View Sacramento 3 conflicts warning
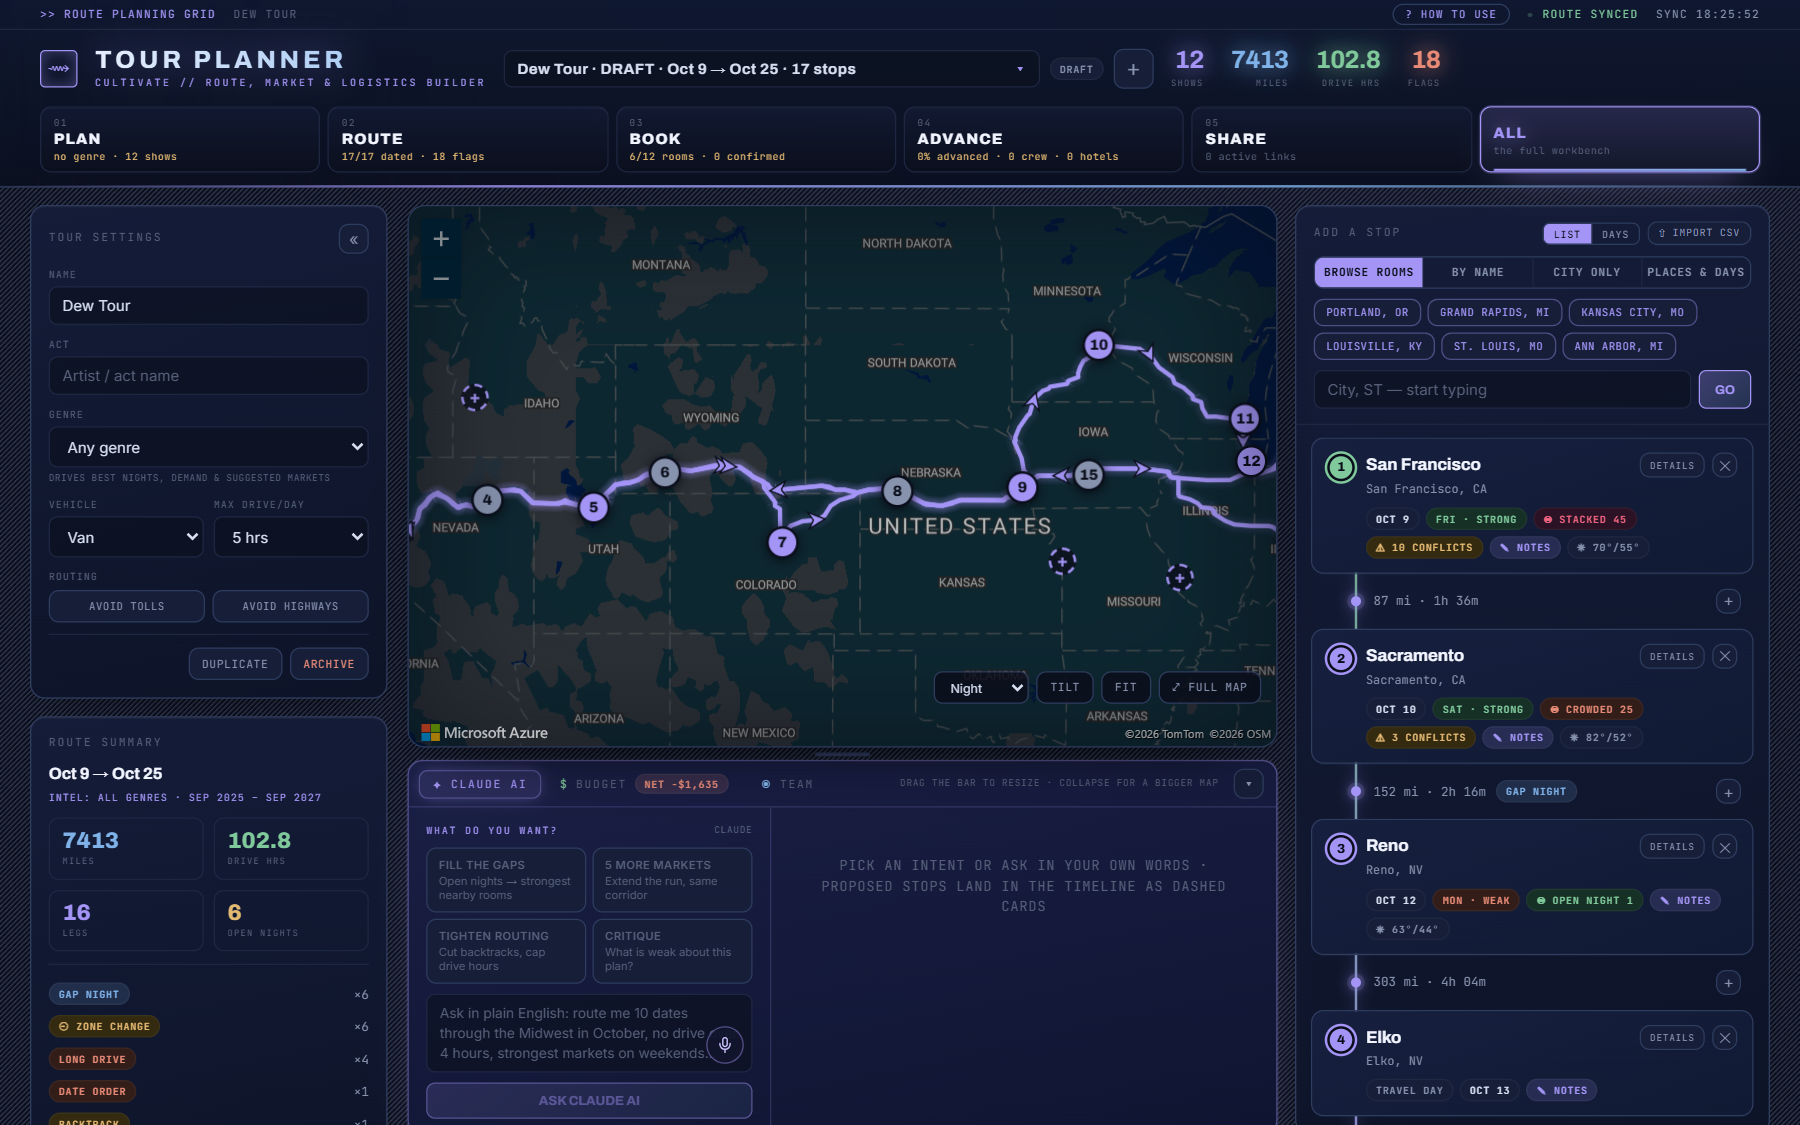 pos(1420,737)
